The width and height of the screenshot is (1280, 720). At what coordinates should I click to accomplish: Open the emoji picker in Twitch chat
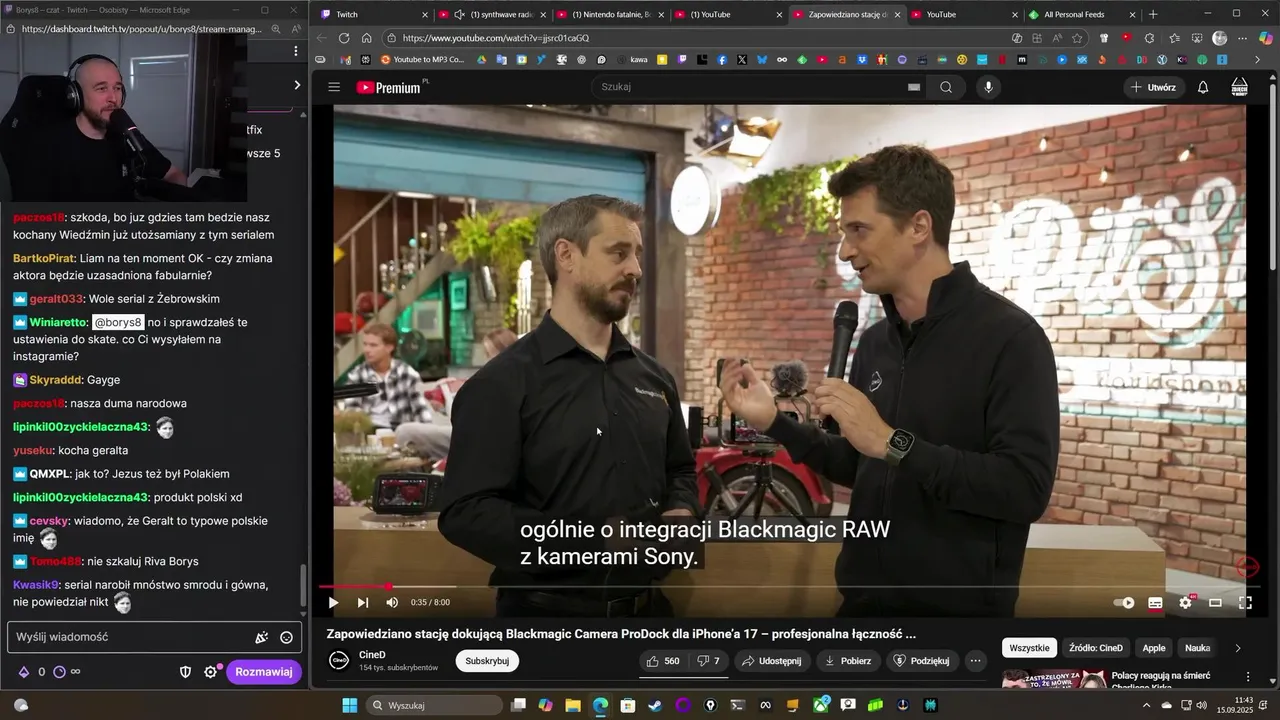pos(286,637)
